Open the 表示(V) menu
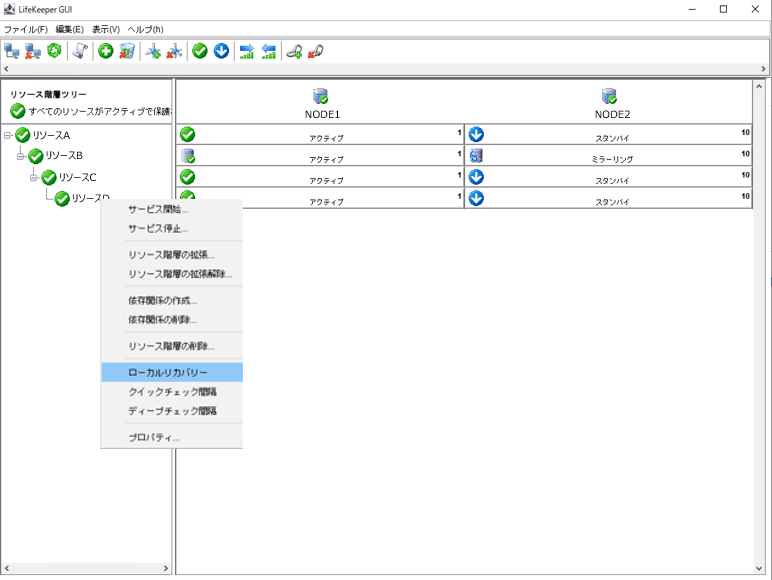The width and height of the screenshot is (772, 580). coord(106,30)
